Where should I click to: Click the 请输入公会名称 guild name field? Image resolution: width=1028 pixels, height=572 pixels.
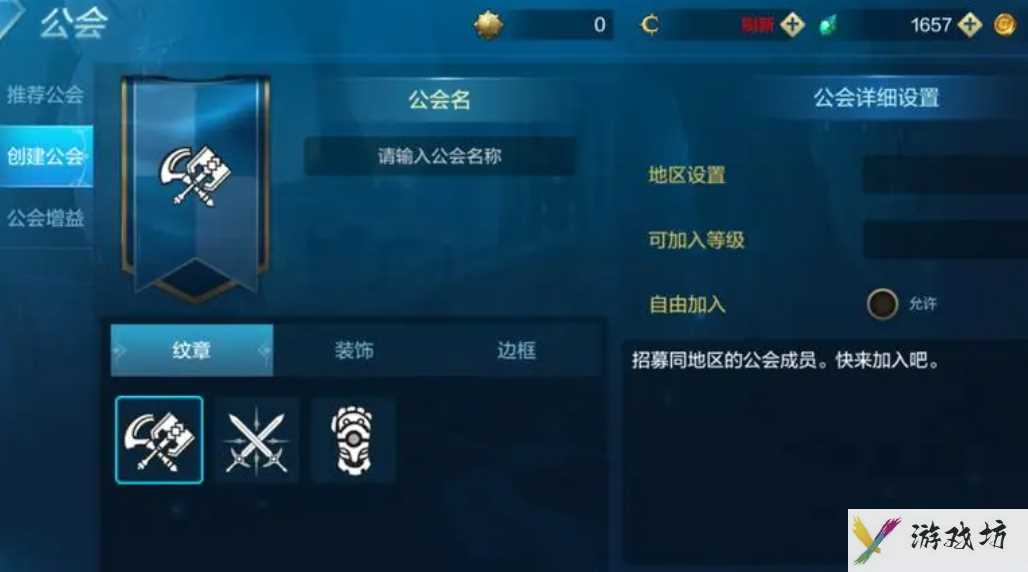click(x=440, y=156)
